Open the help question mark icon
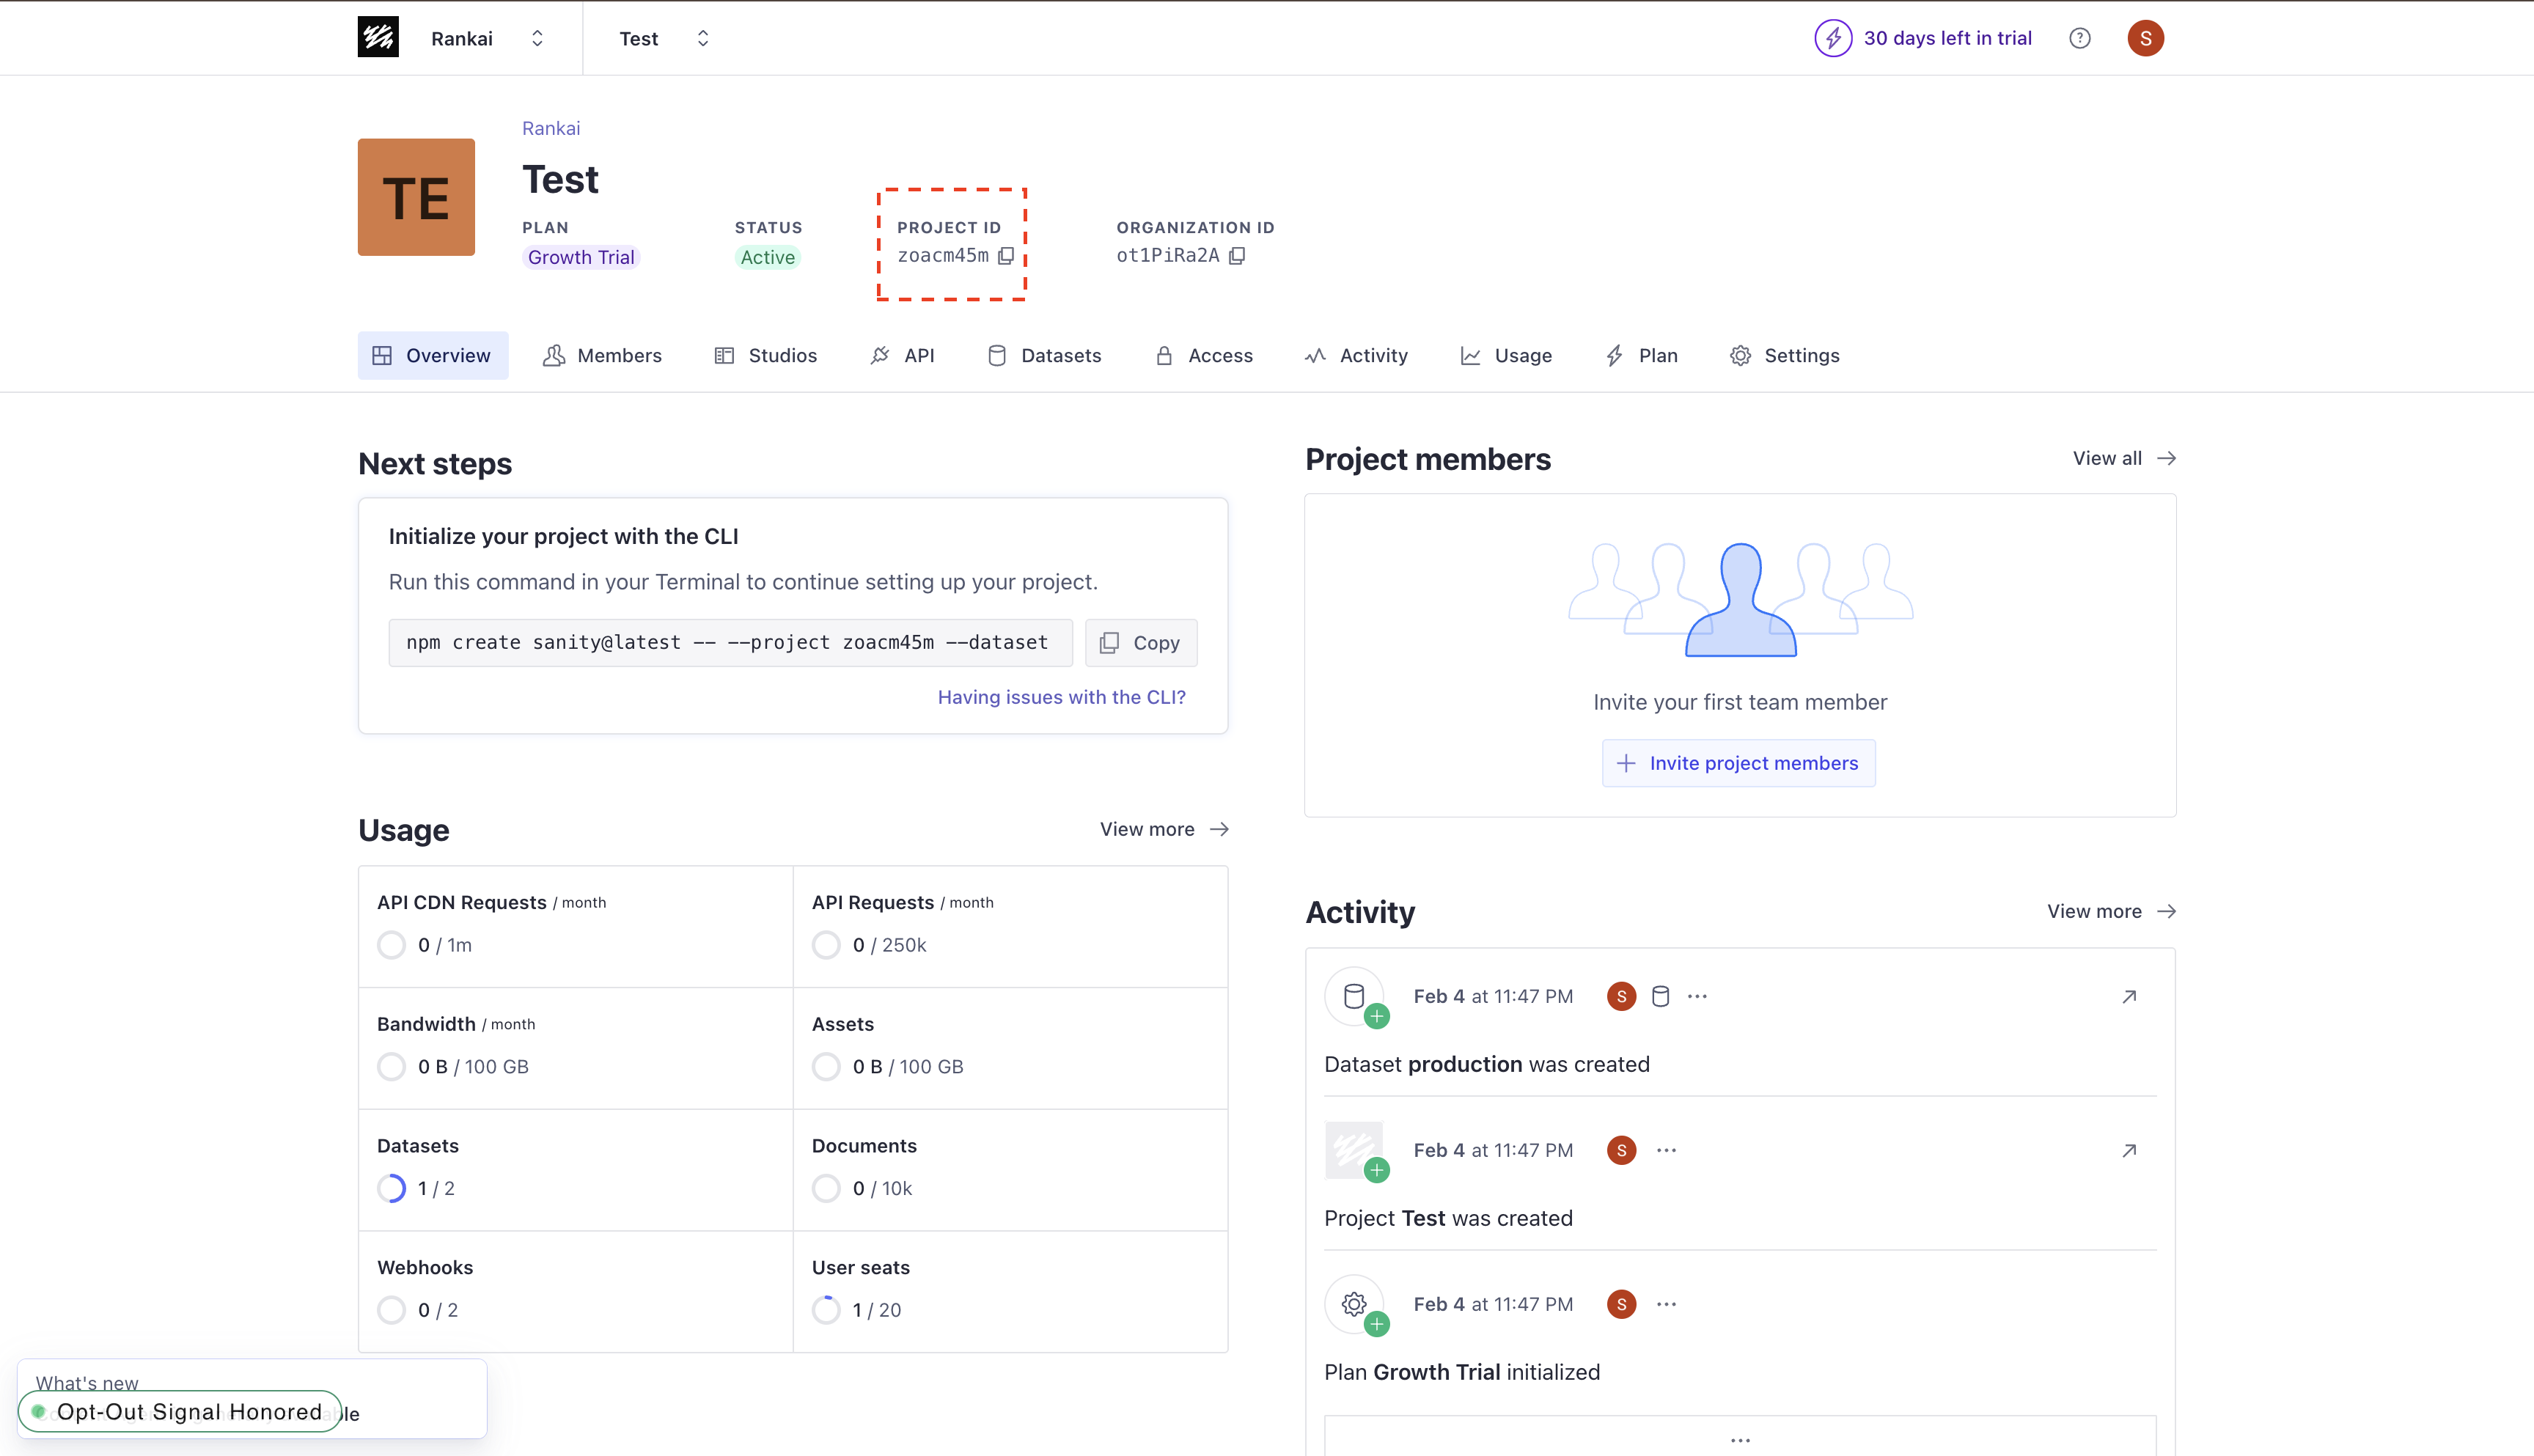2534x1456 pixels. (x=2080, y=38)
